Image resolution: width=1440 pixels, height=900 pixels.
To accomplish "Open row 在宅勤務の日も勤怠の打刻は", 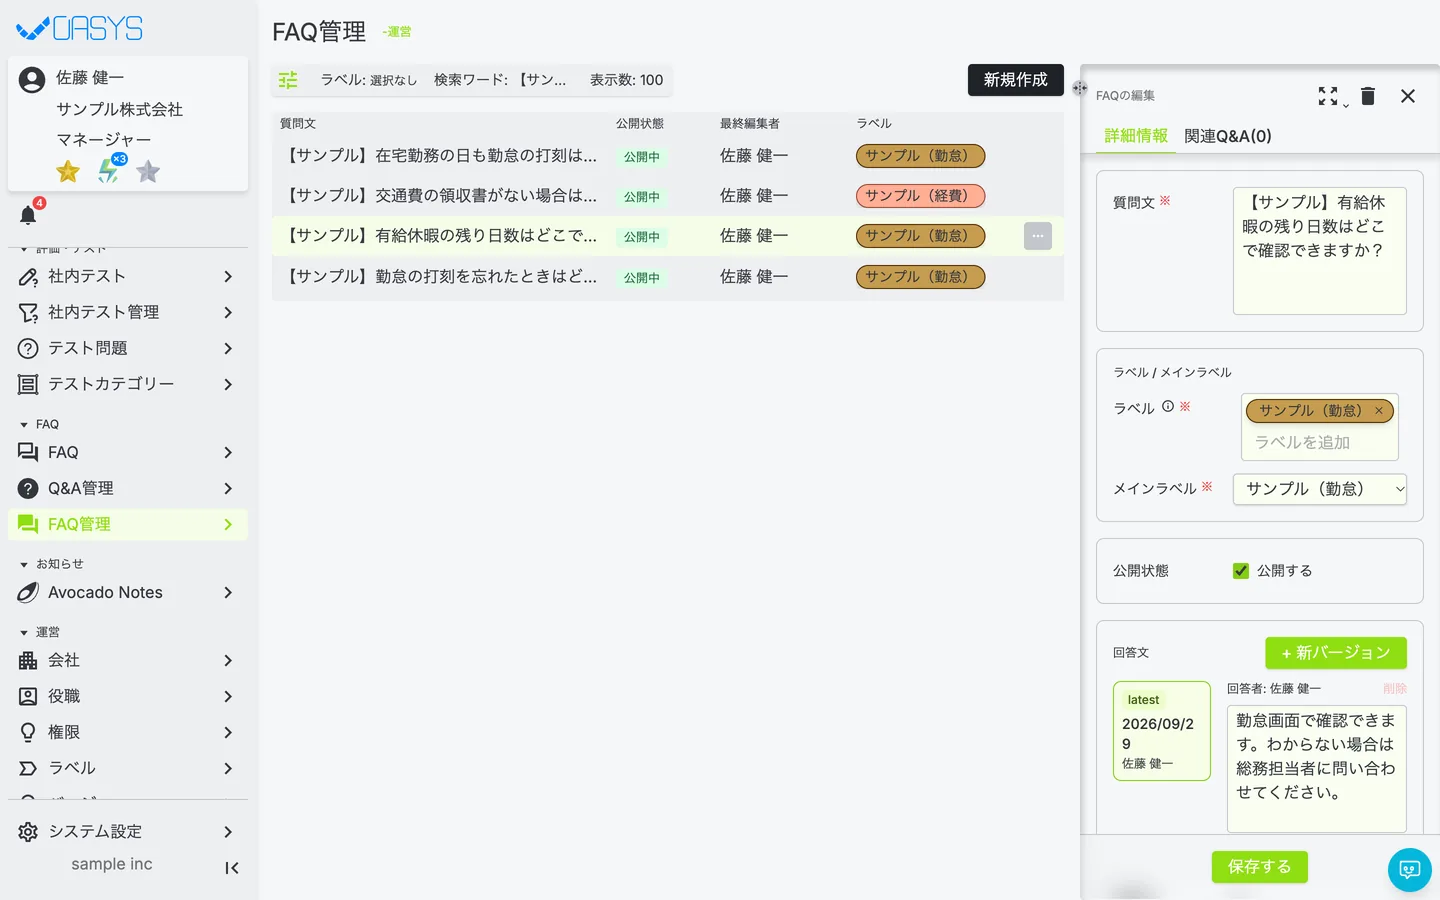I will (x=668, y=156).
